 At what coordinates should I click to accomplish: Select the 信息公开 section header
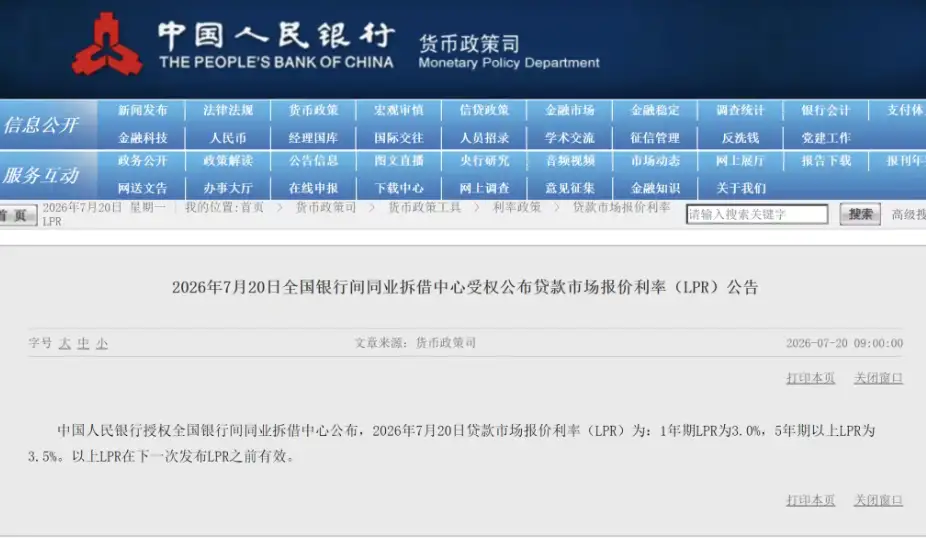[41, 125]
